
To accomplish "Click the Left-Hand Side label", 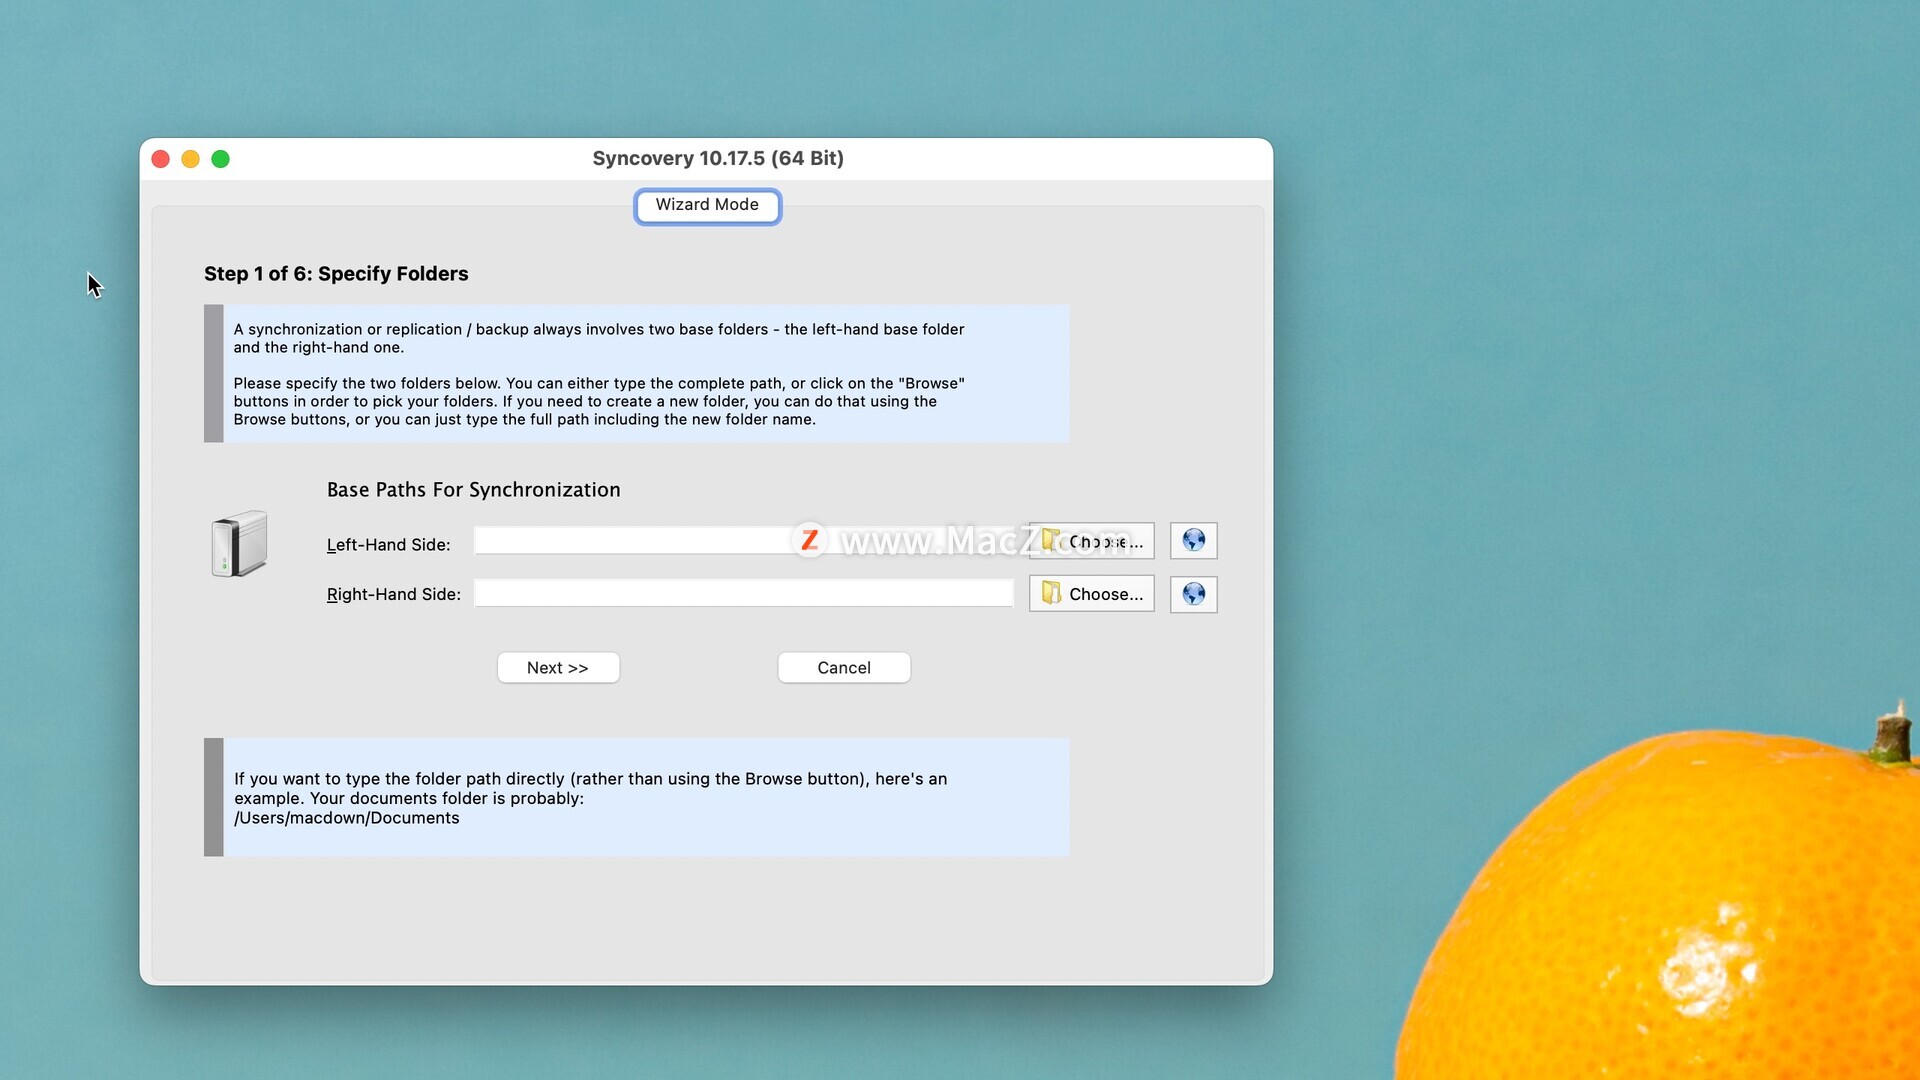I will coord(389,545).
